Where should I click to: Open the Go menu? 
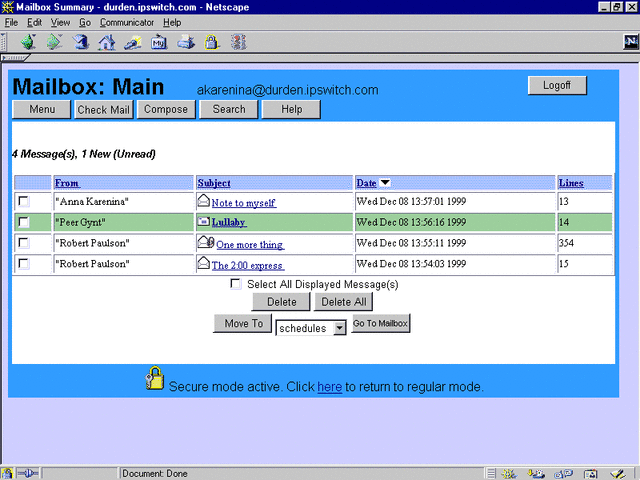[85, 22]
